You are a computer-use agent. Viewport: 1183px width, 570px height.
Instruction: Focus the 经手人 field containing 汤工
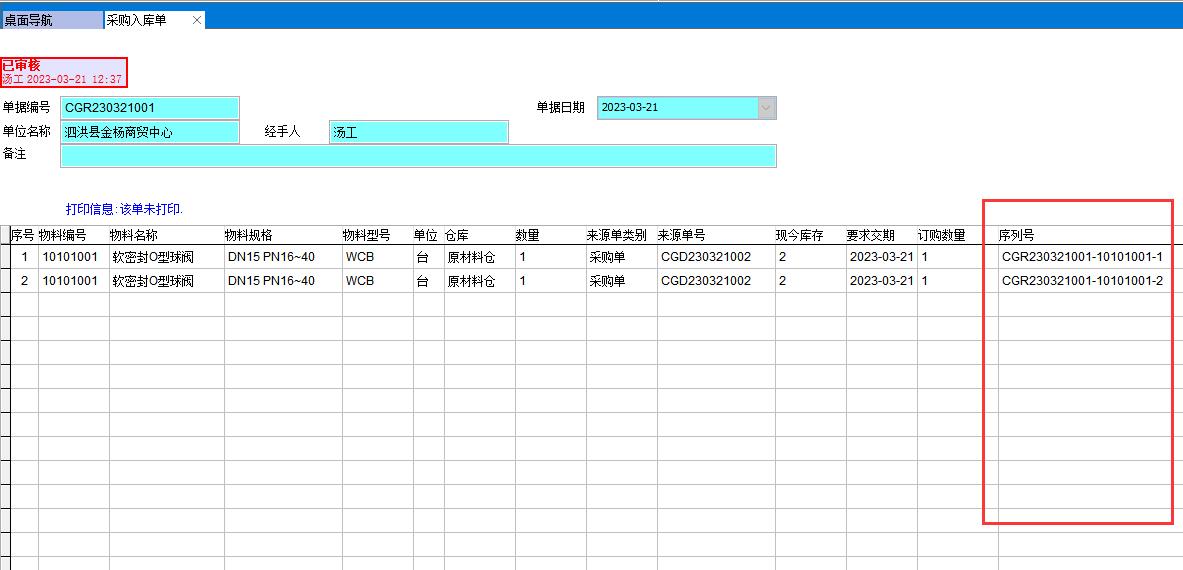(x=418, y=132)
